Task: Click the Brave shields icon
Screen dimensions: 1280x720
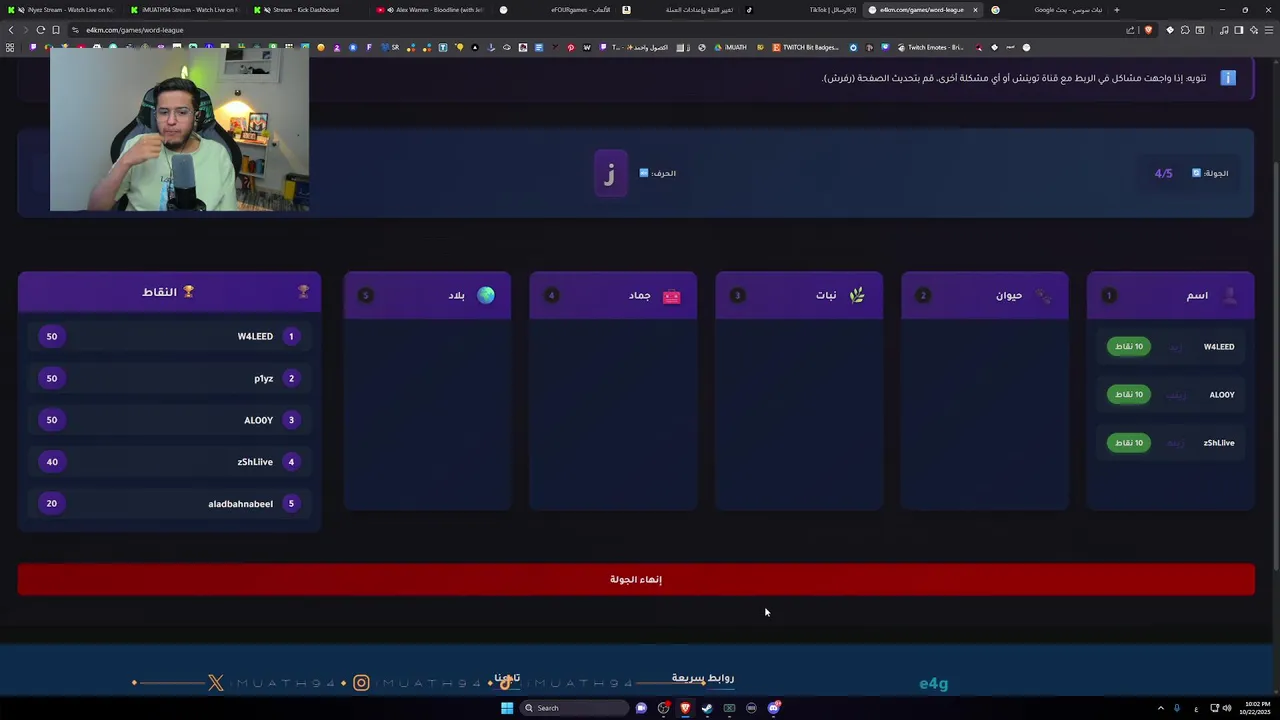Action: (x=1148, y=30)
